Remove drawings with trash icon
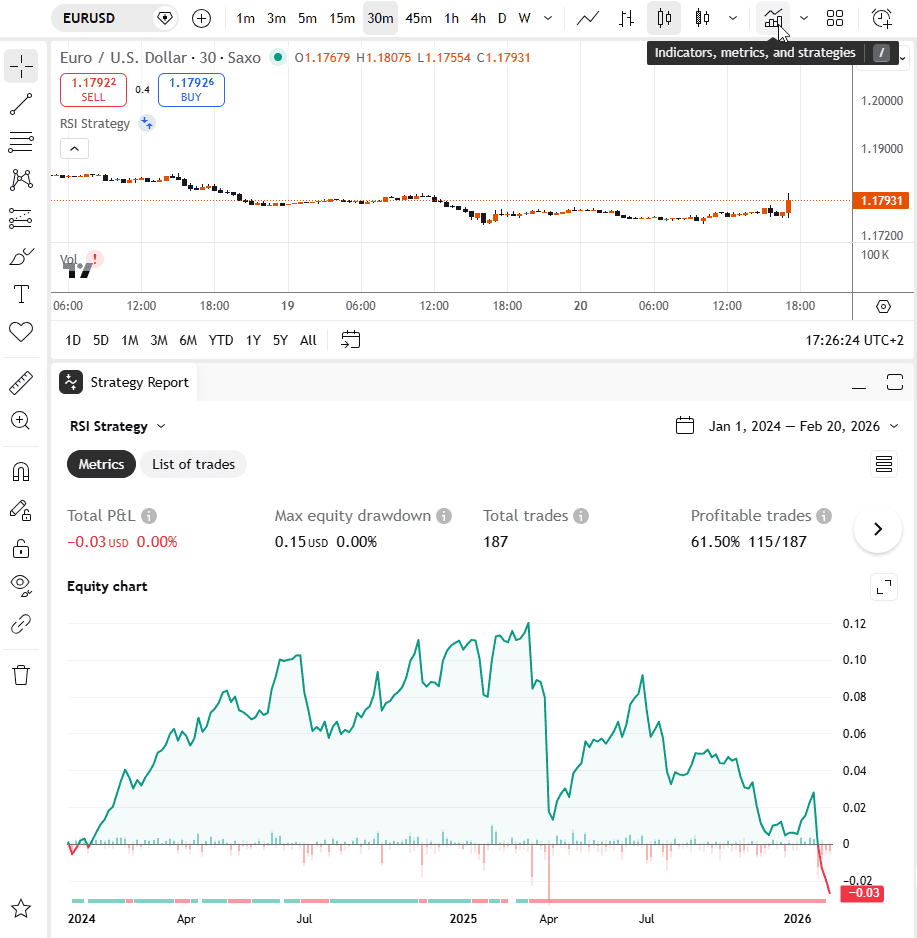Viewport: 917px width, 938px height. tap(21, 675)
